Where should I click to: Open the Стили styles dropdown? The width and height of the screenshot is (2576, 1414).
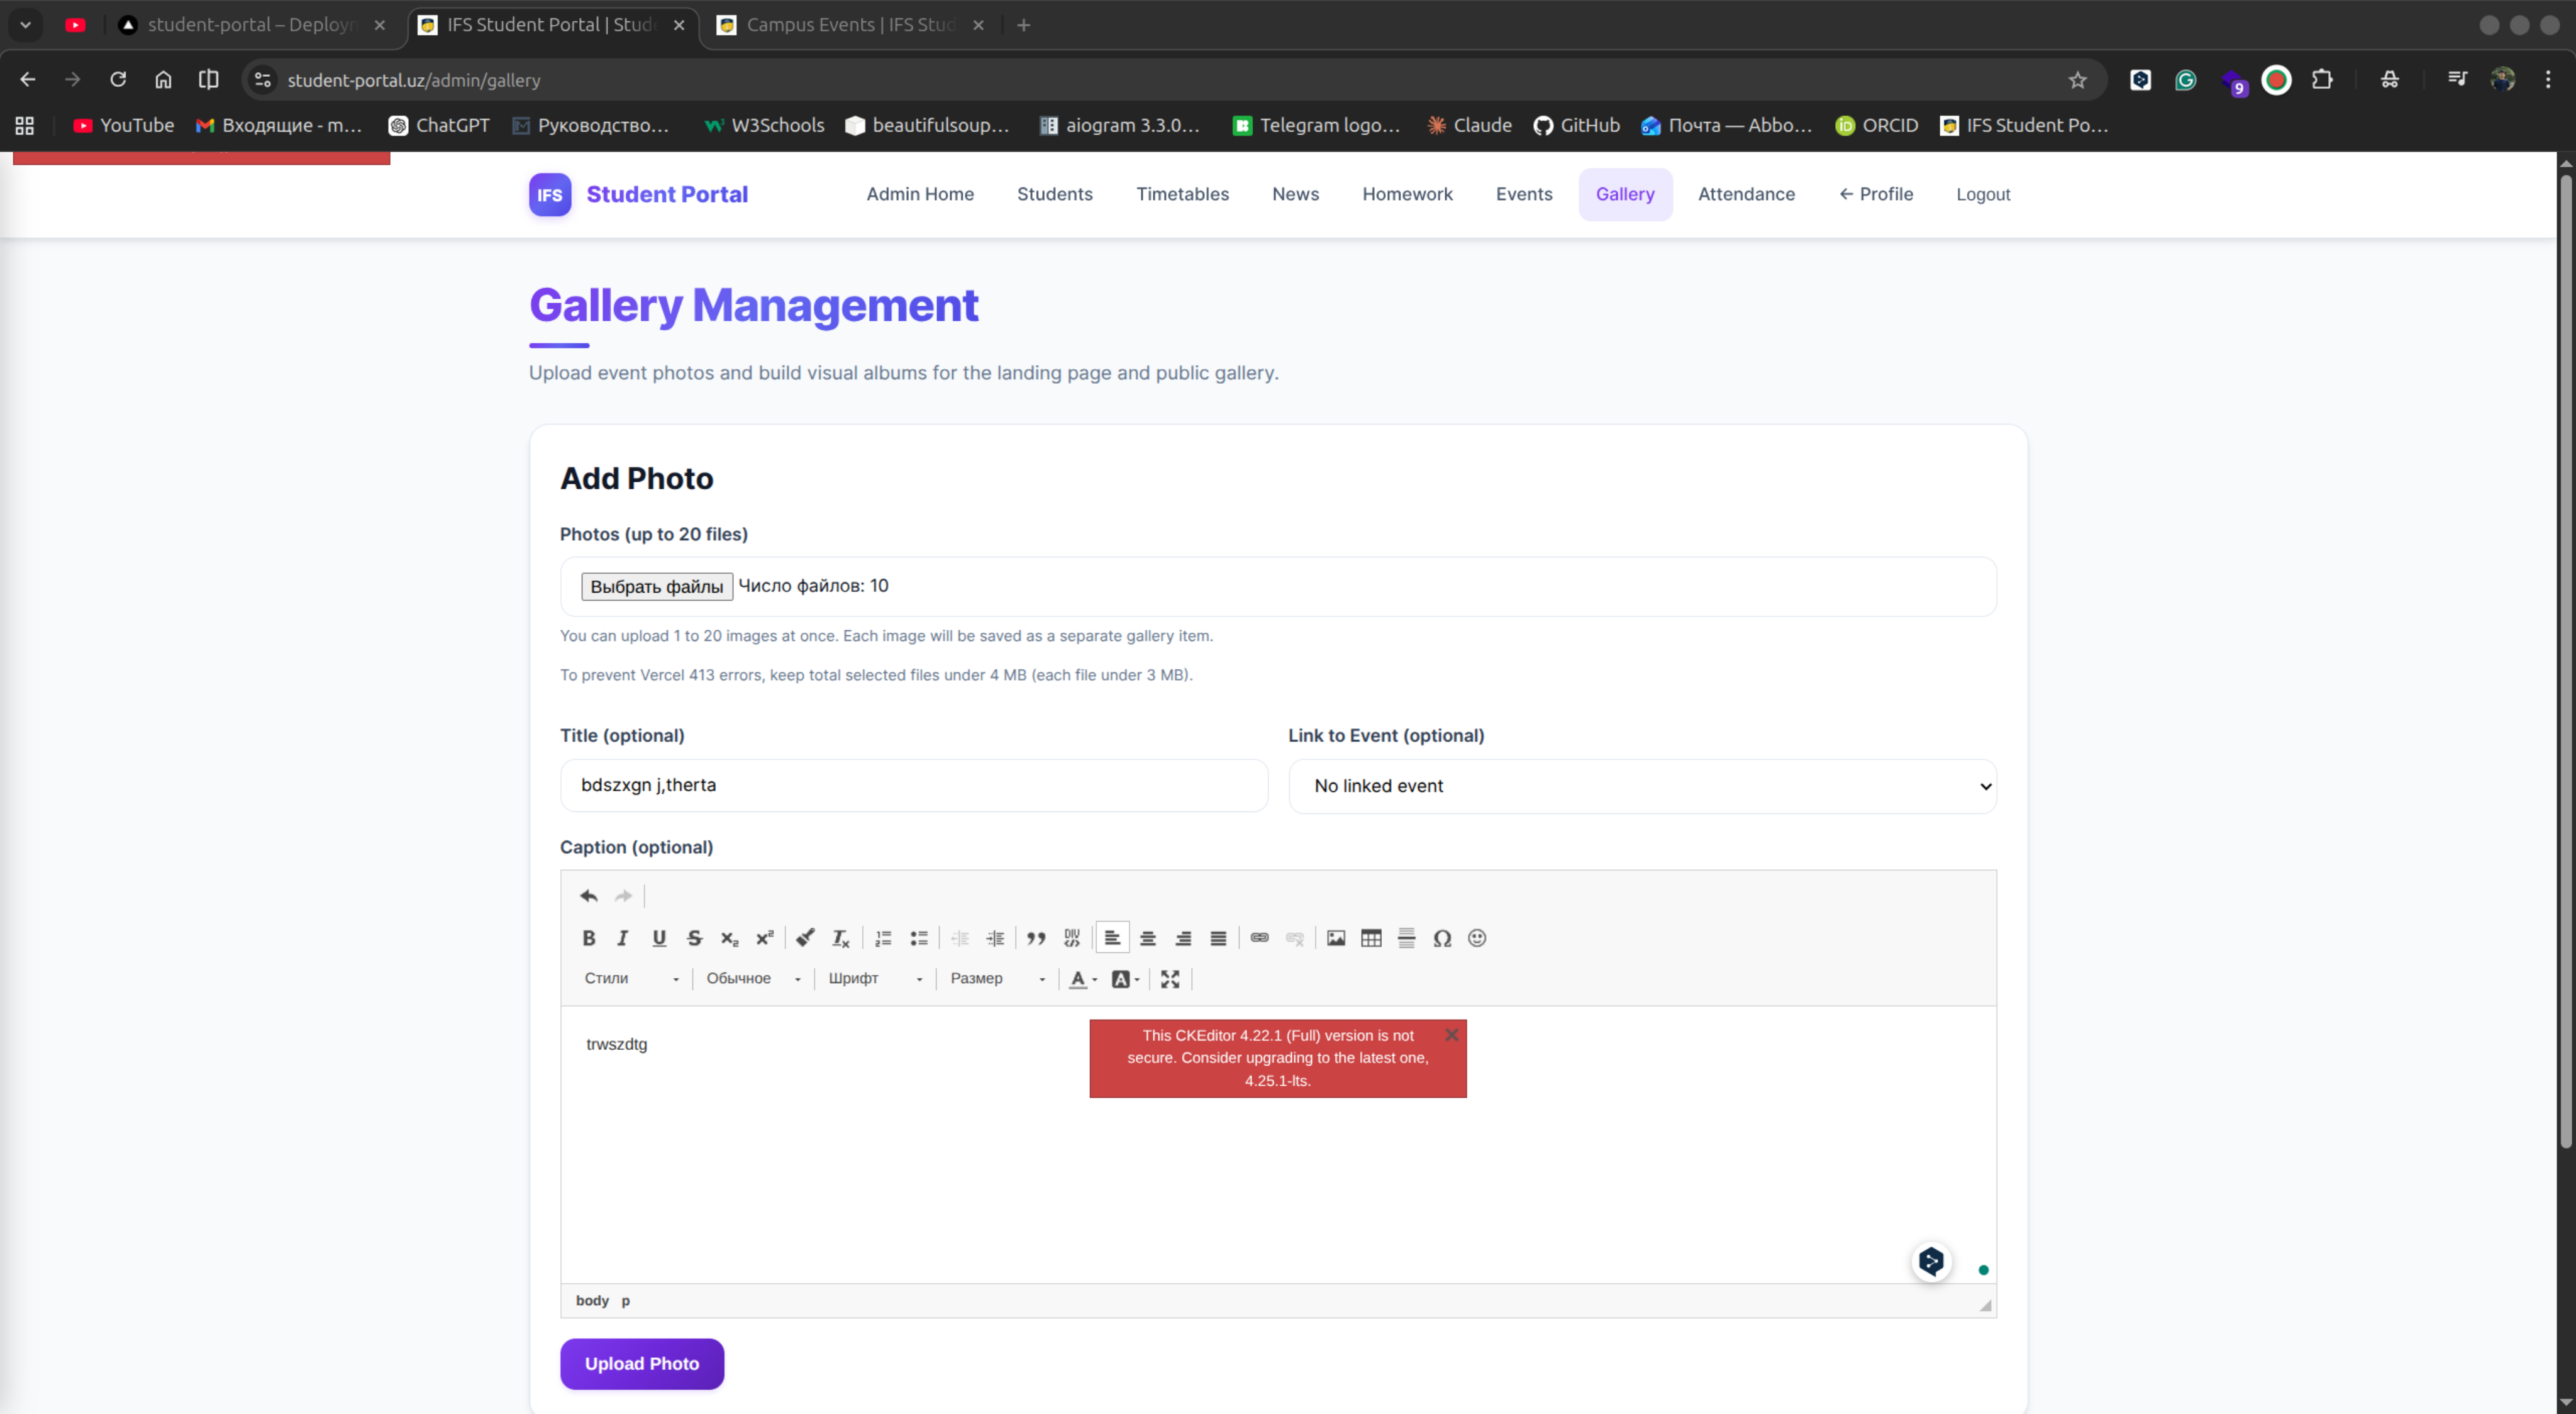point(631,979)
